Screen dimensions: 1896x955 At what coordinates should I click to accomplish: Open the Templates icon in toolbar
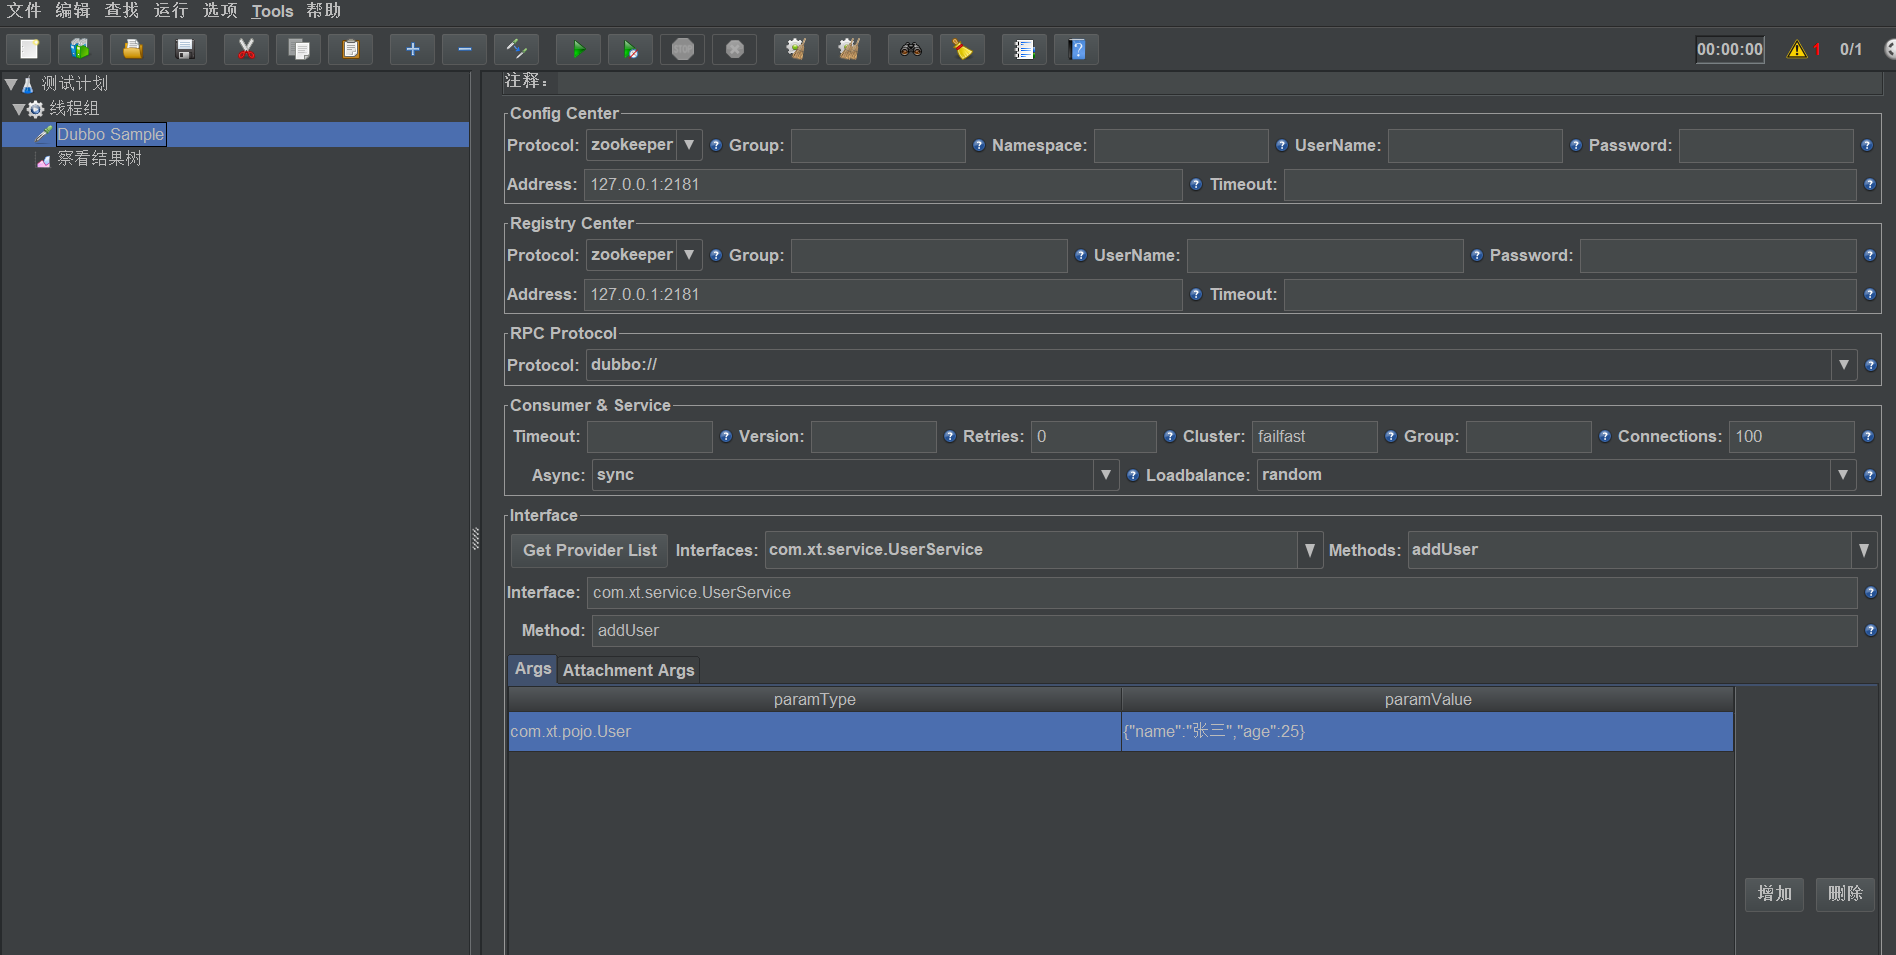pyautogui.click(x=80, y=49)
